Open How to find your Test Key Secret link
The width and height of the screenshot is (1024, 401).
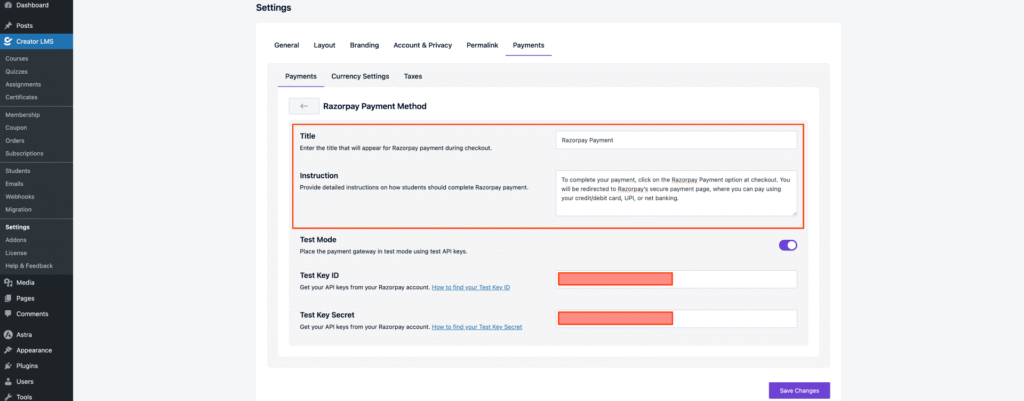tap(477, 327)
